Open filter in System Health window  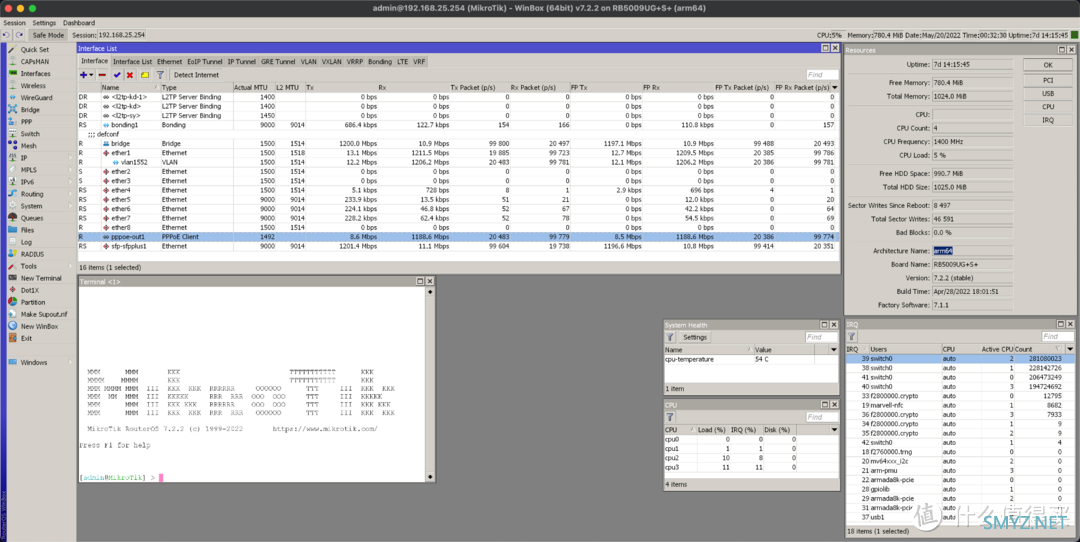[x=669, y=337]
